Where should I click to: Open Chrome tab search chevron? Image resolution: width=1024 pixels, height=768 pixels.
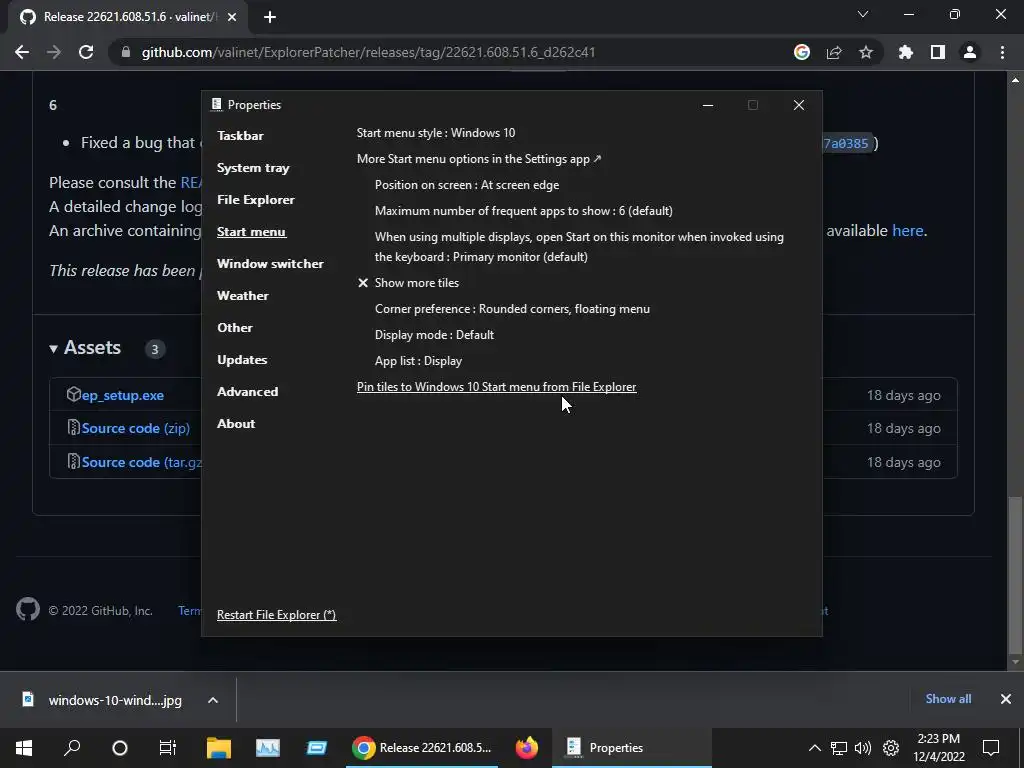[863, 14]
